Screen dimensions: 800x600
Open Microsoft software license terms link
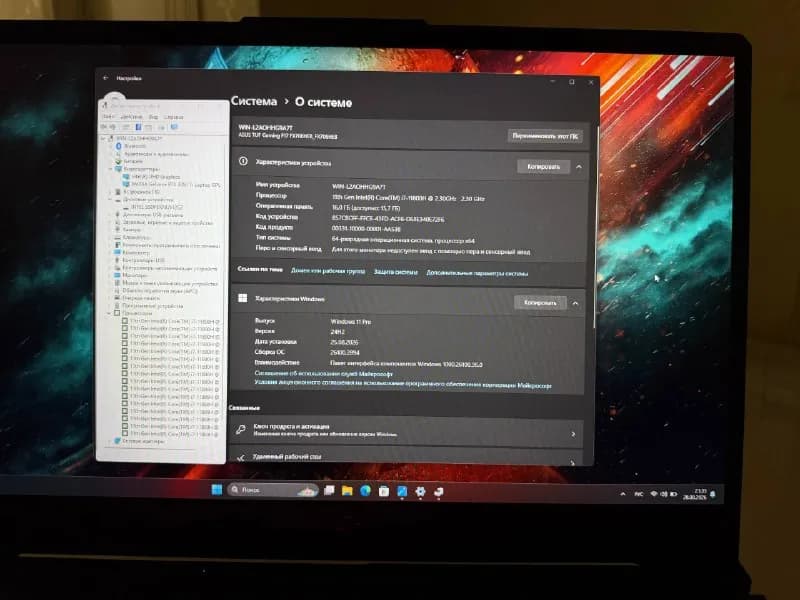(x=403, y=384)
